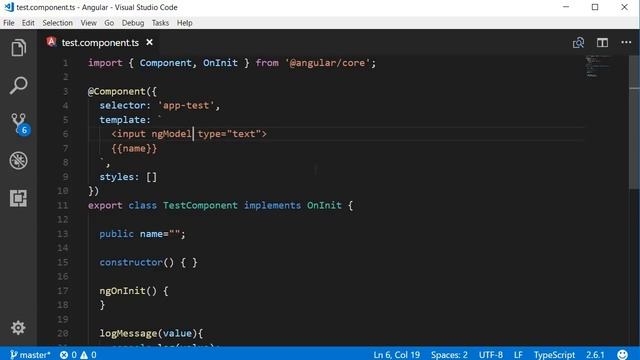Open Source Control view with 6 changes
This screenshot has width=640, height=360.
pyautogui.click(x=20, y=124)
